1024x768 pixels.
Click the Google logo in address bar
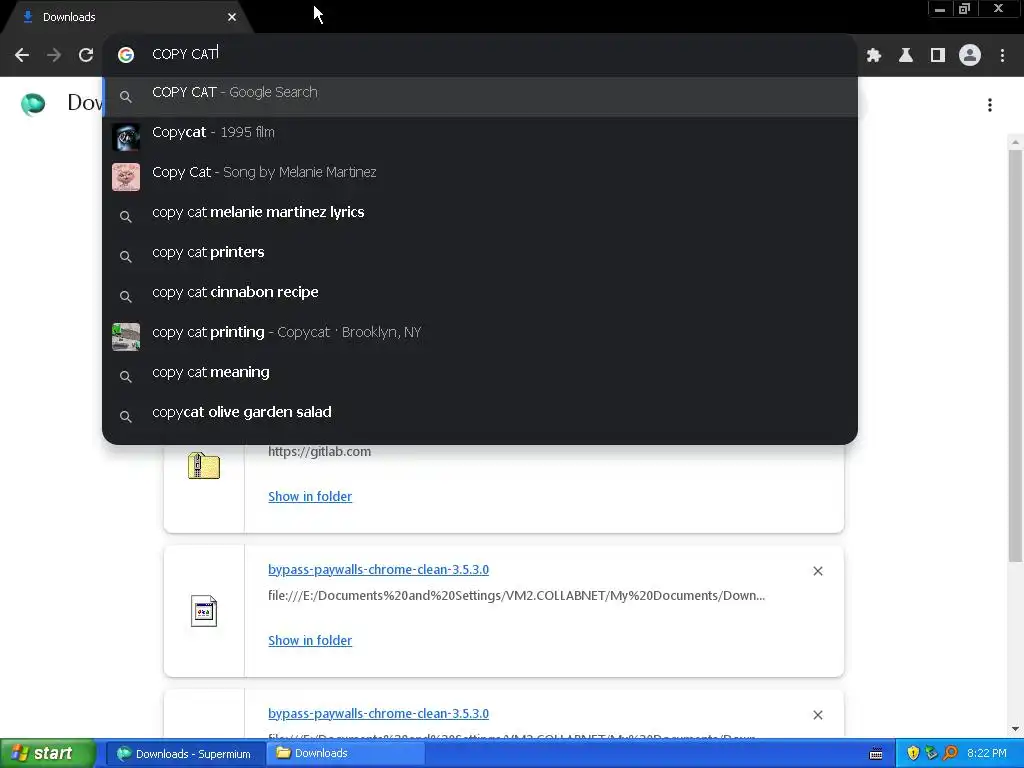[x=125, y=55]
